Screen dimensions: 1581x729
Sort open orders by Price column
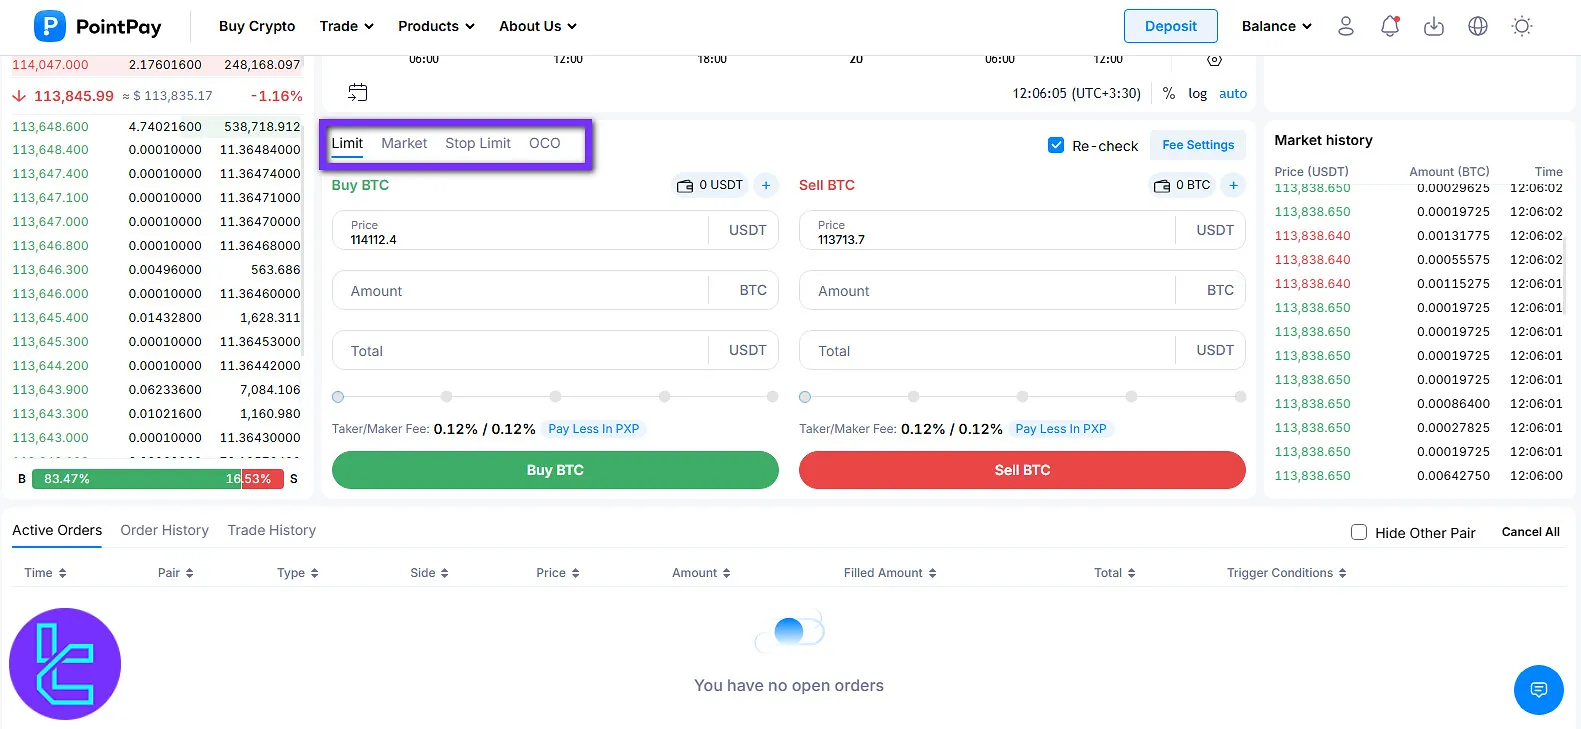click(558, 573)
